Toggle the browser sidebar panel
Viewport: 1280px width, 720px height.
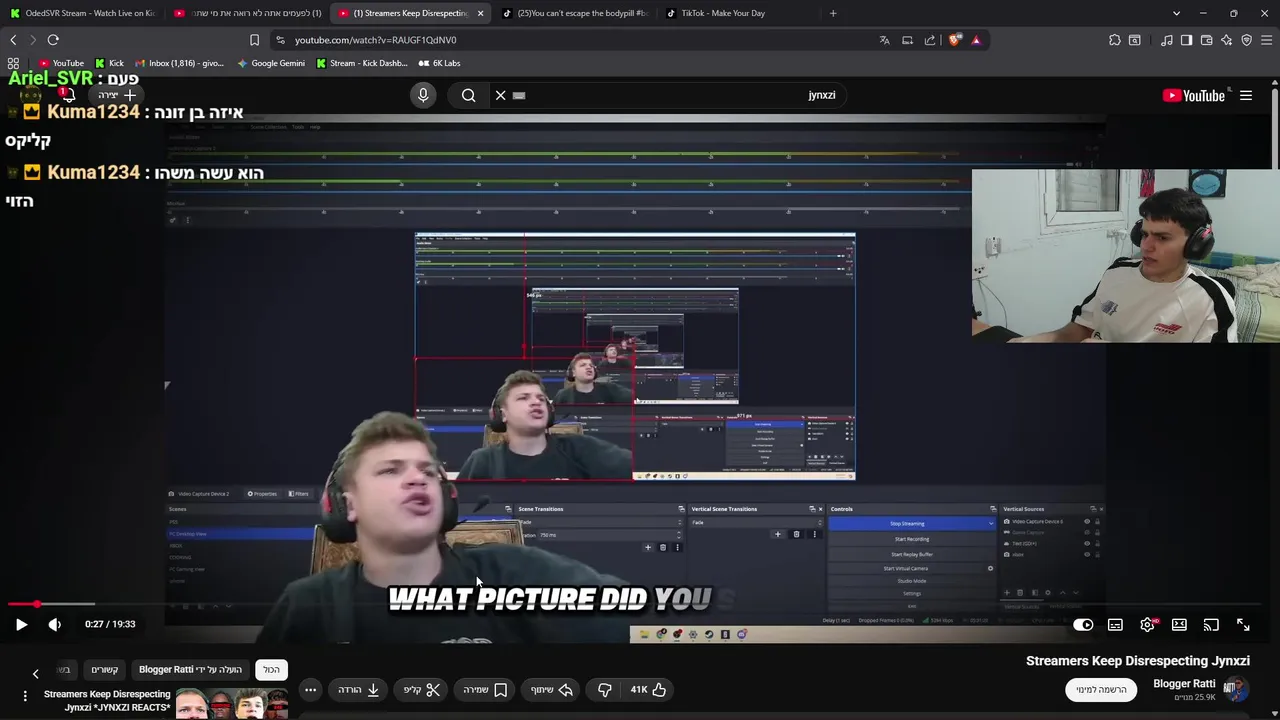coord(1186,40)
